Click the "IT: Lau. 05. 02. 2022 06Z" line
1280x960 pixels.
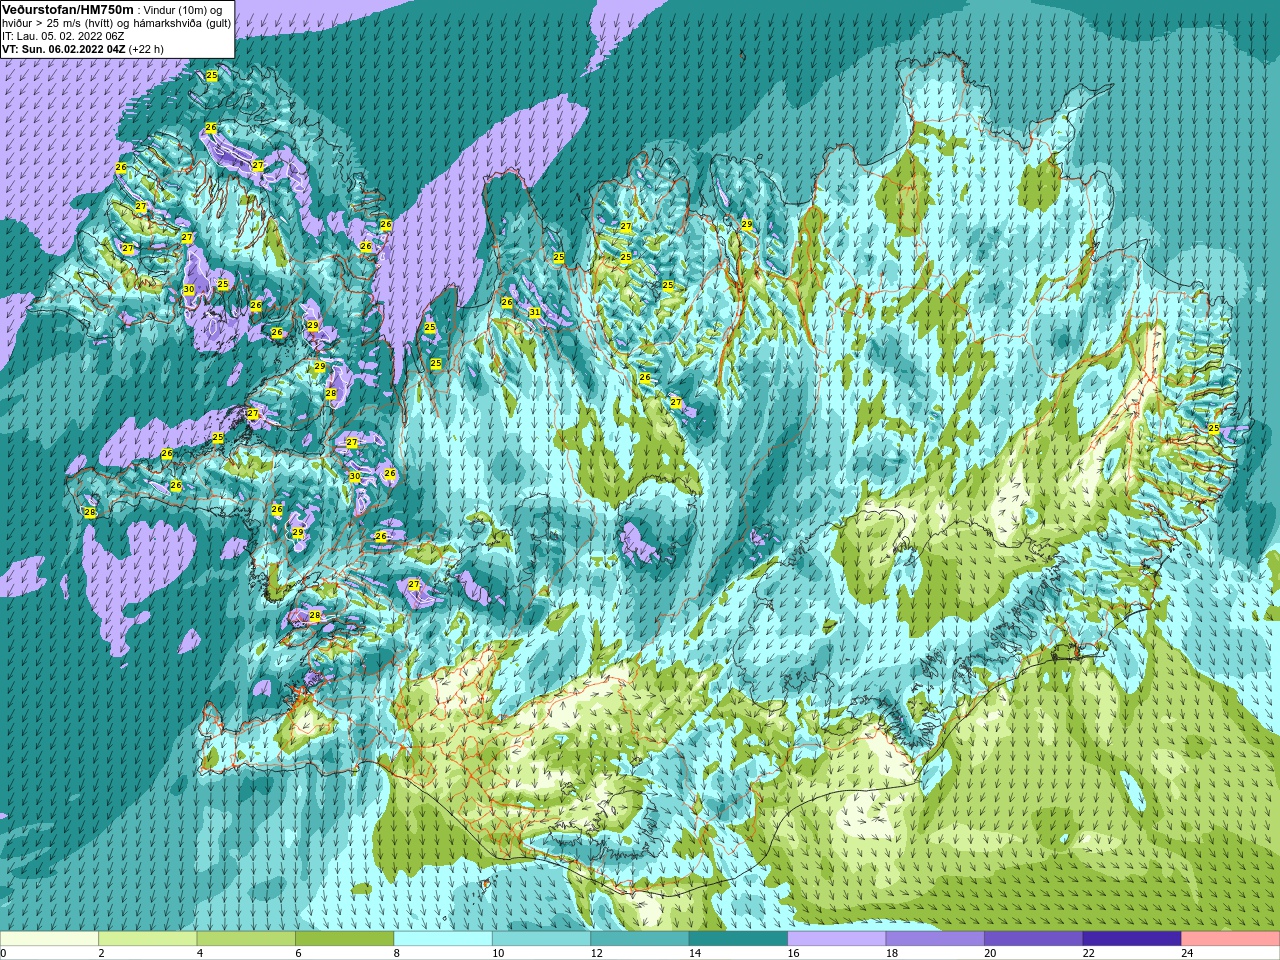point(63,36)
